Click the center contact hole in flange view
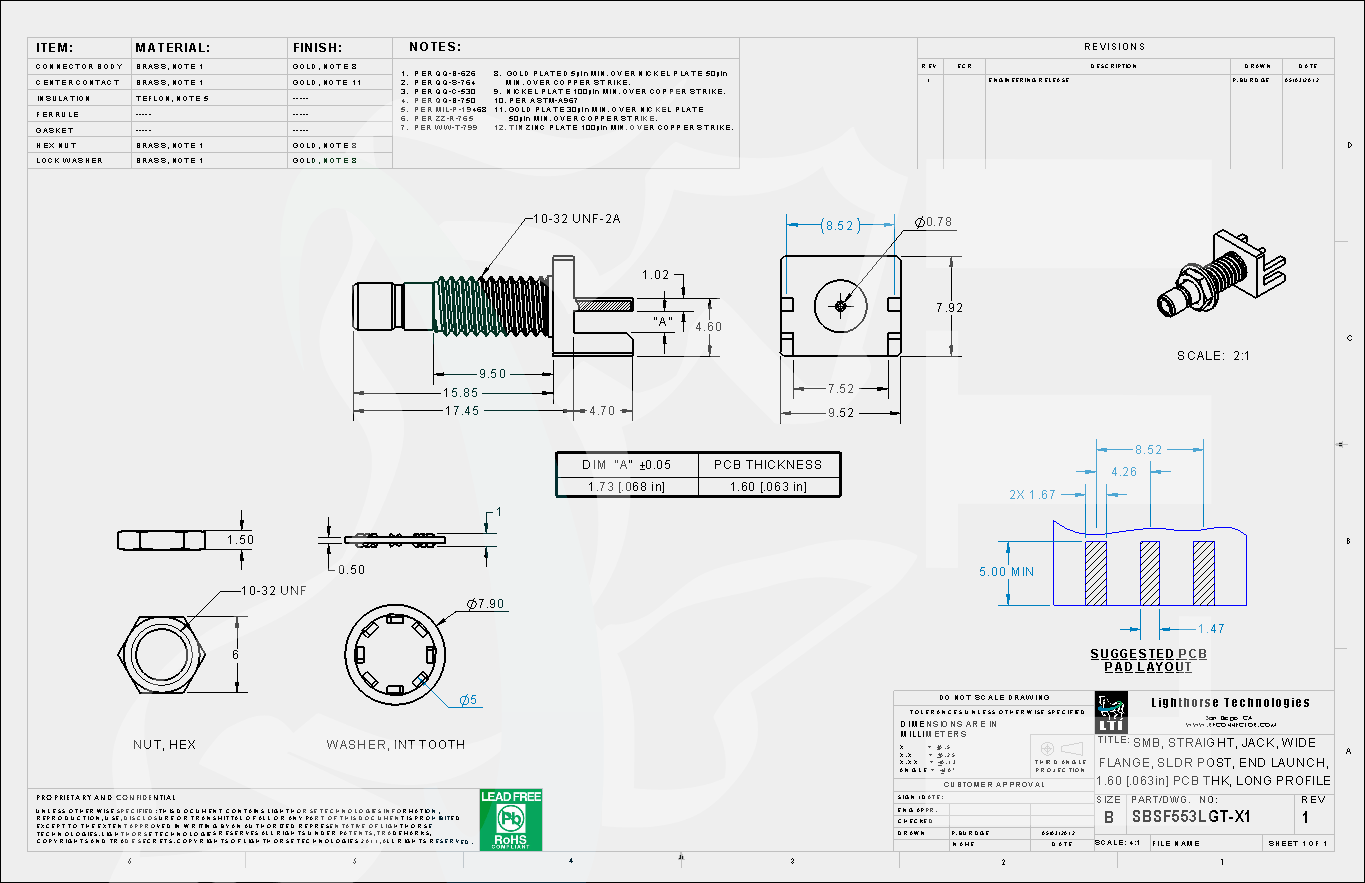Screen dimensions: 1365x883 (840, 305)
